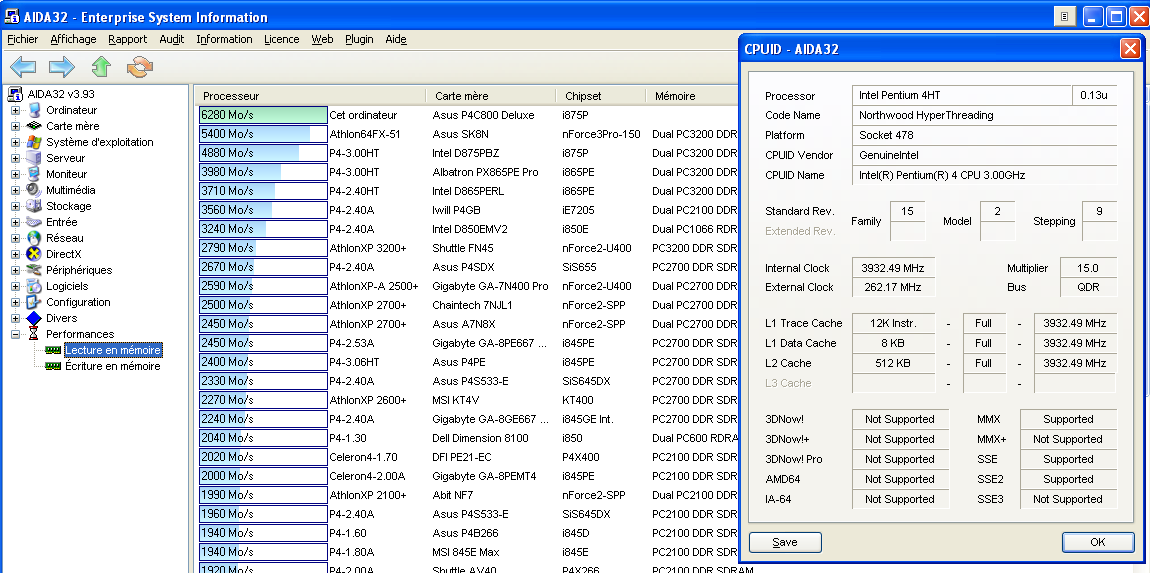Screen dimensions: 1150x573
Task: Click the small document button in title bar
Action: [1064, 17]
